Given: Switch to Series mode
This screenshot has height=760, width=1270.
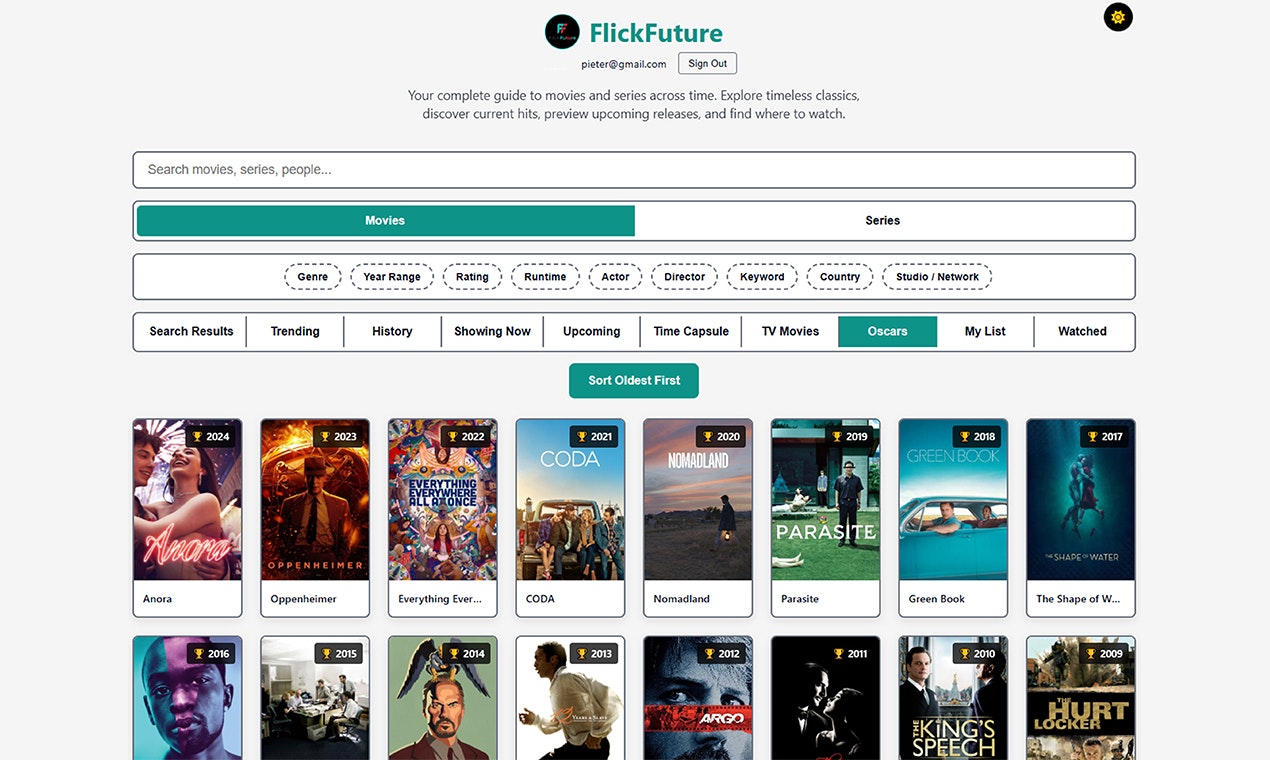Looking at the screenshot, I should [883, 220].
